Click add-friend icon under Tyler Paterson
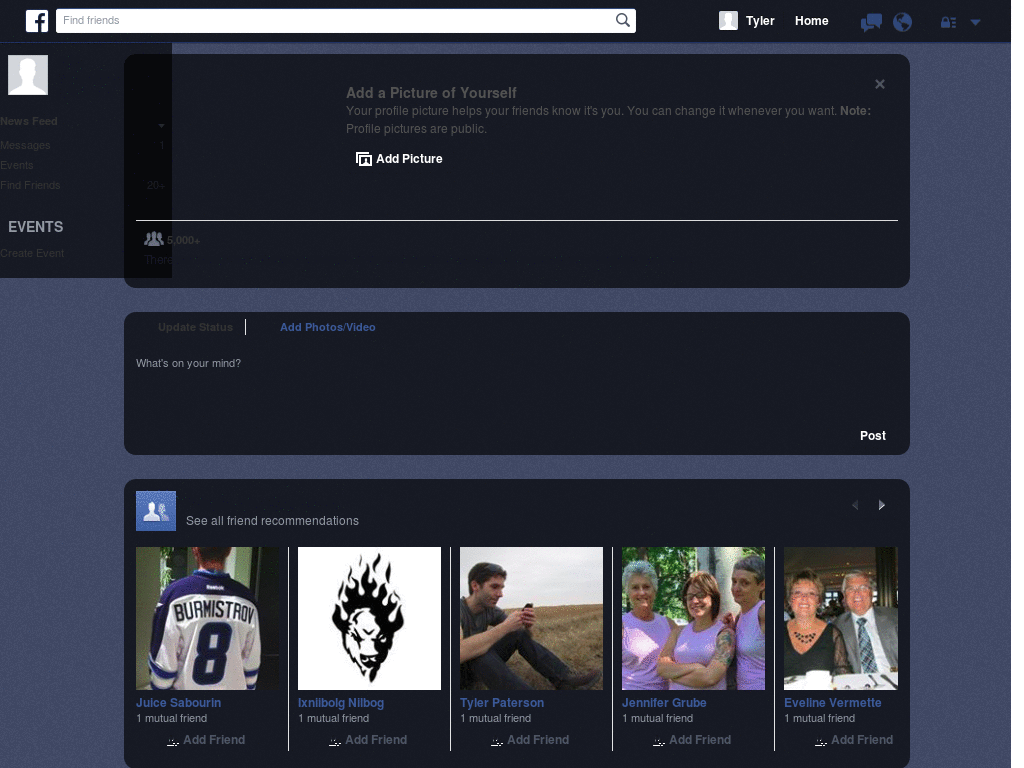Image resolution: width=1024 pixels, height=768 pixels. pyautogui.click(x=496, y=741)
